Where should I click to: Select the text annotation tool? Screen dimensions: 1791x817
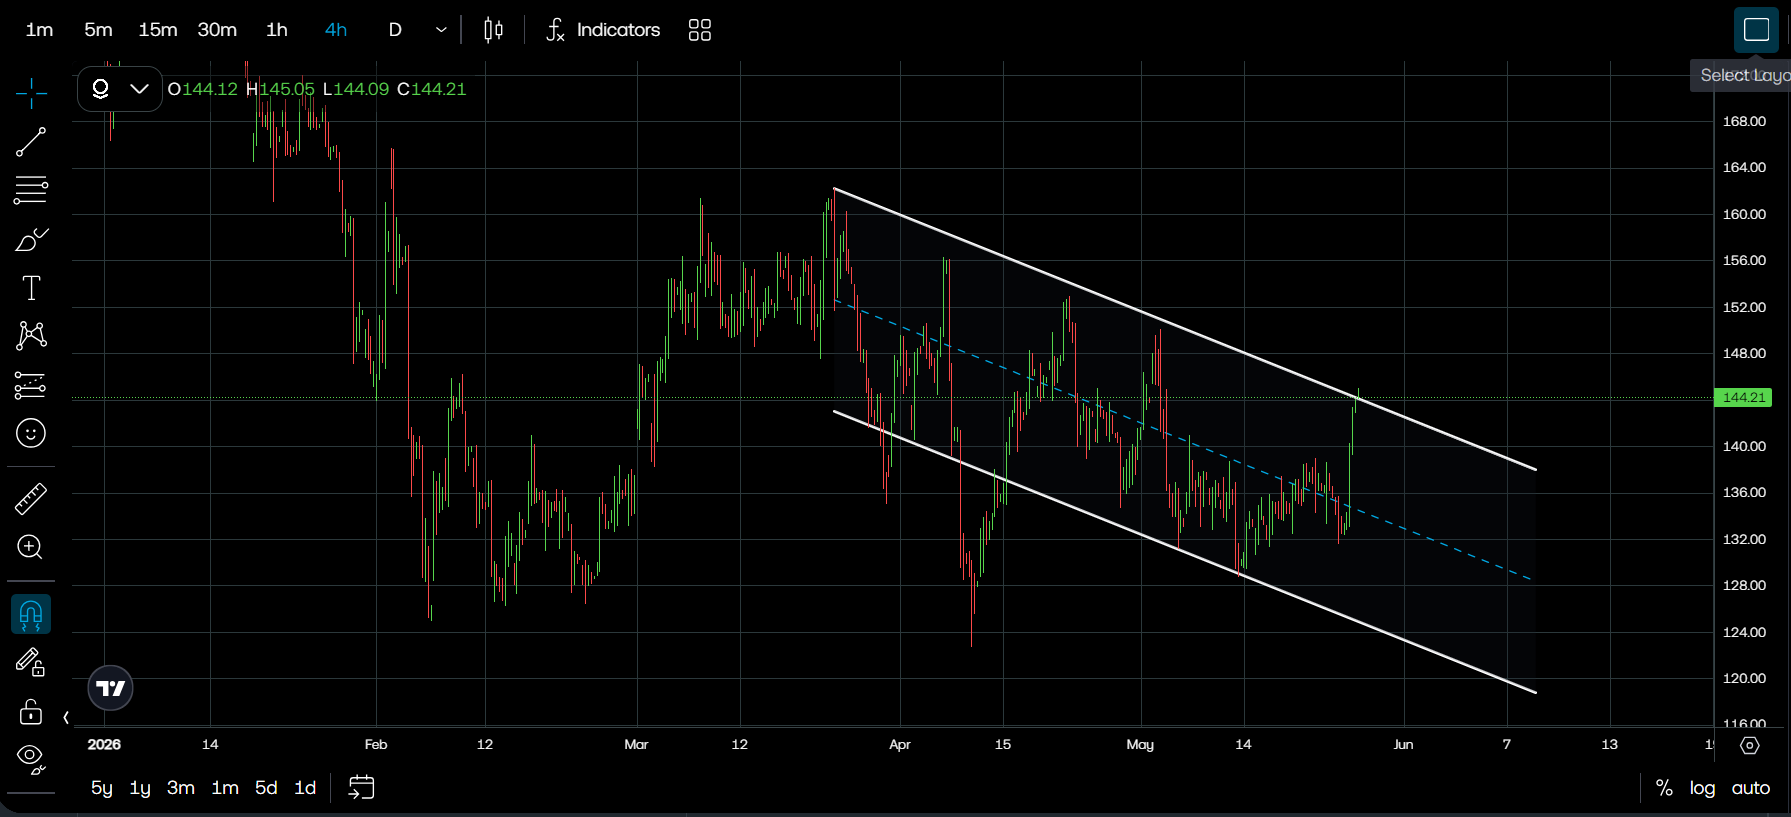pos(31,288)
